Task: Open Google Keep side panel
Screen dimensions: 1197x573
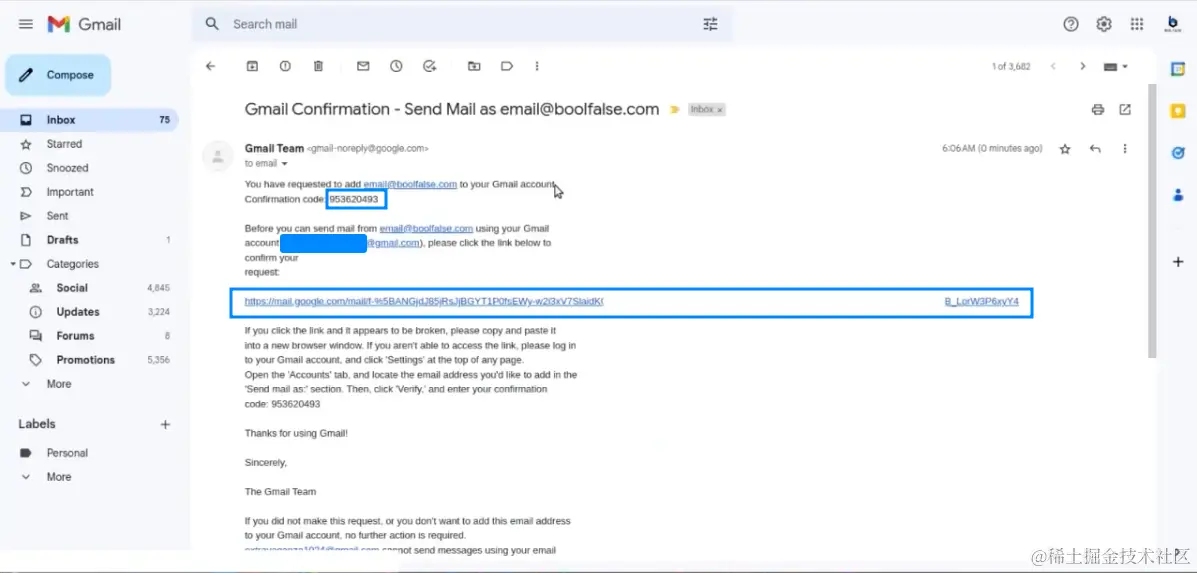Action: tap(1178, 111)
